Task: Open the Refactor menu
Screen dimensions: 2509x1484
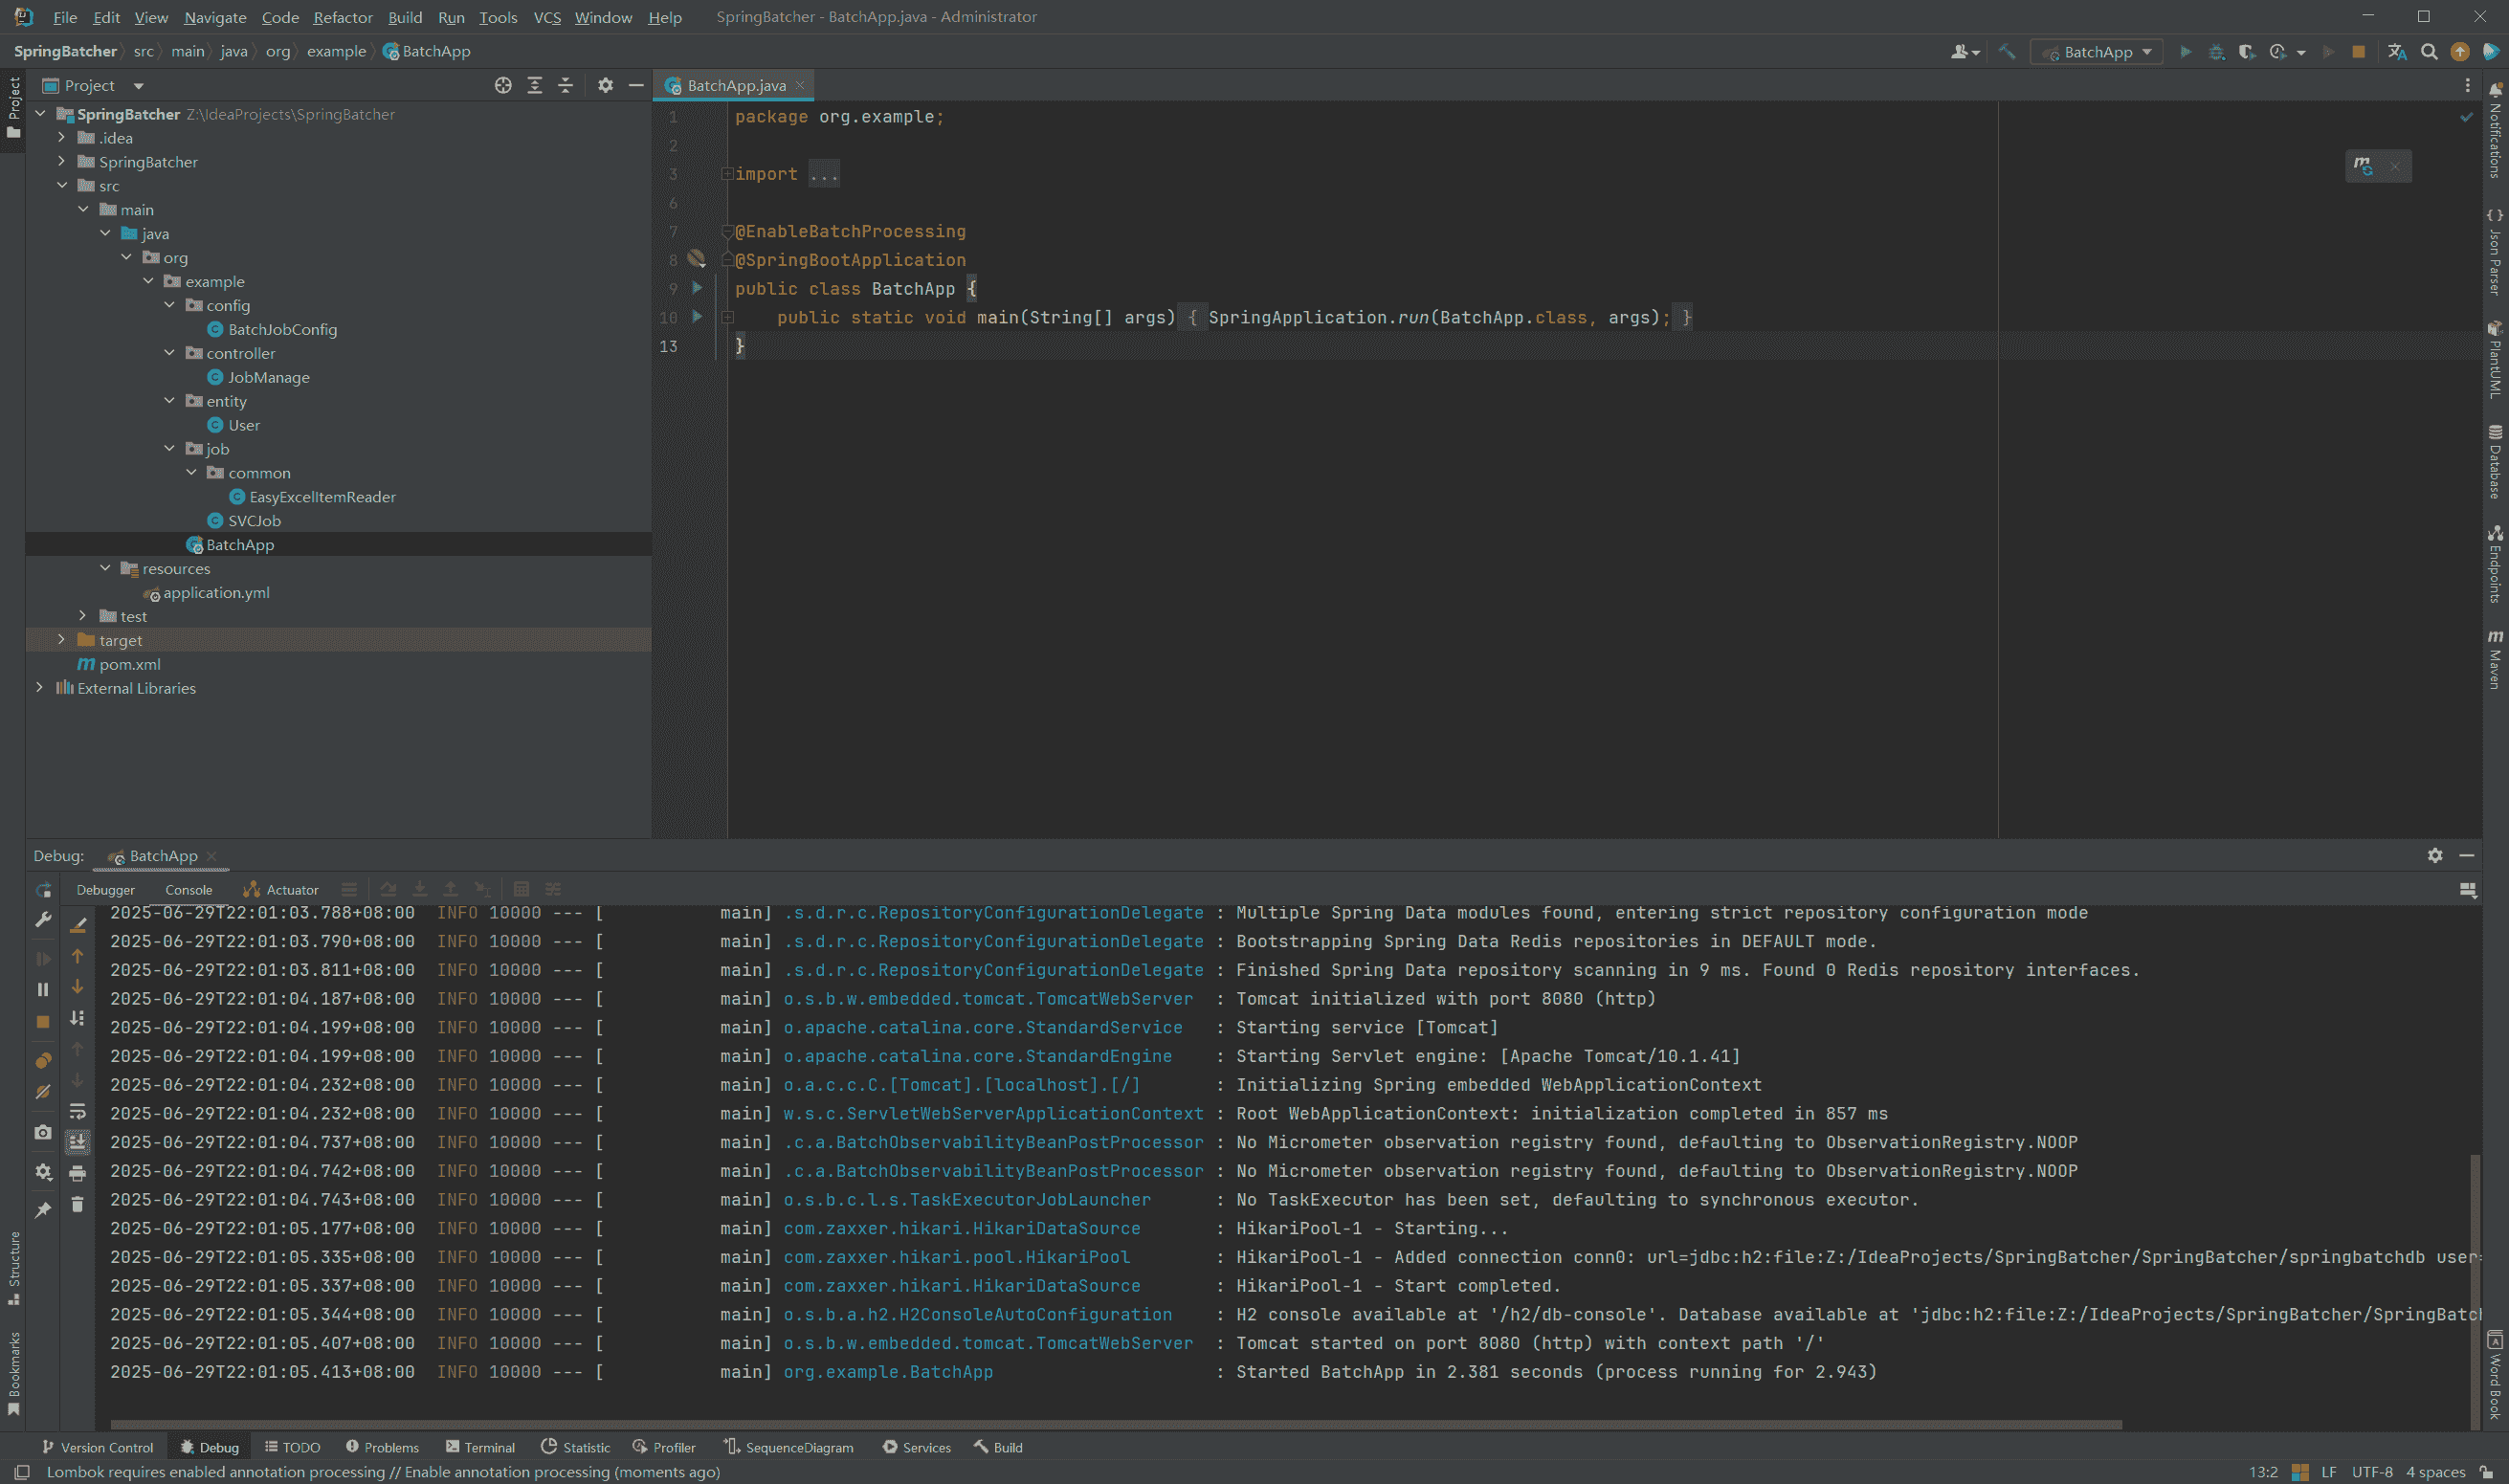Action: pos(342,17)
